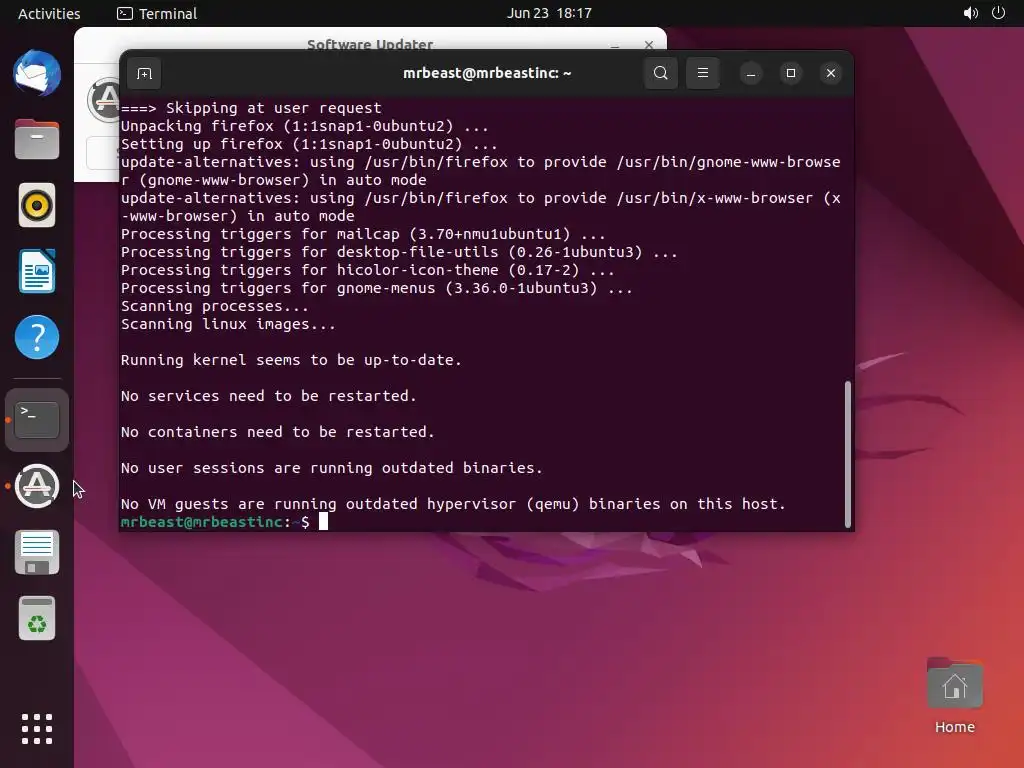Viewport: 1024px width, 768px height.
Task: Click the terminal prompt input cursor
Action: [x=323, y=521]
